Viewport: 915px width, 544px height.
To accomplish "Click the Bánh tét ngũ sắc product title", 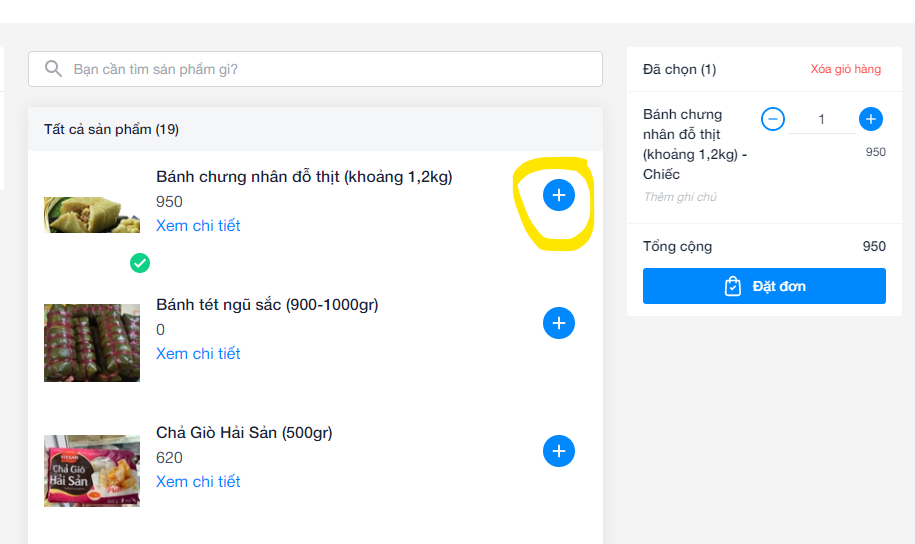I will click(267, 304).
